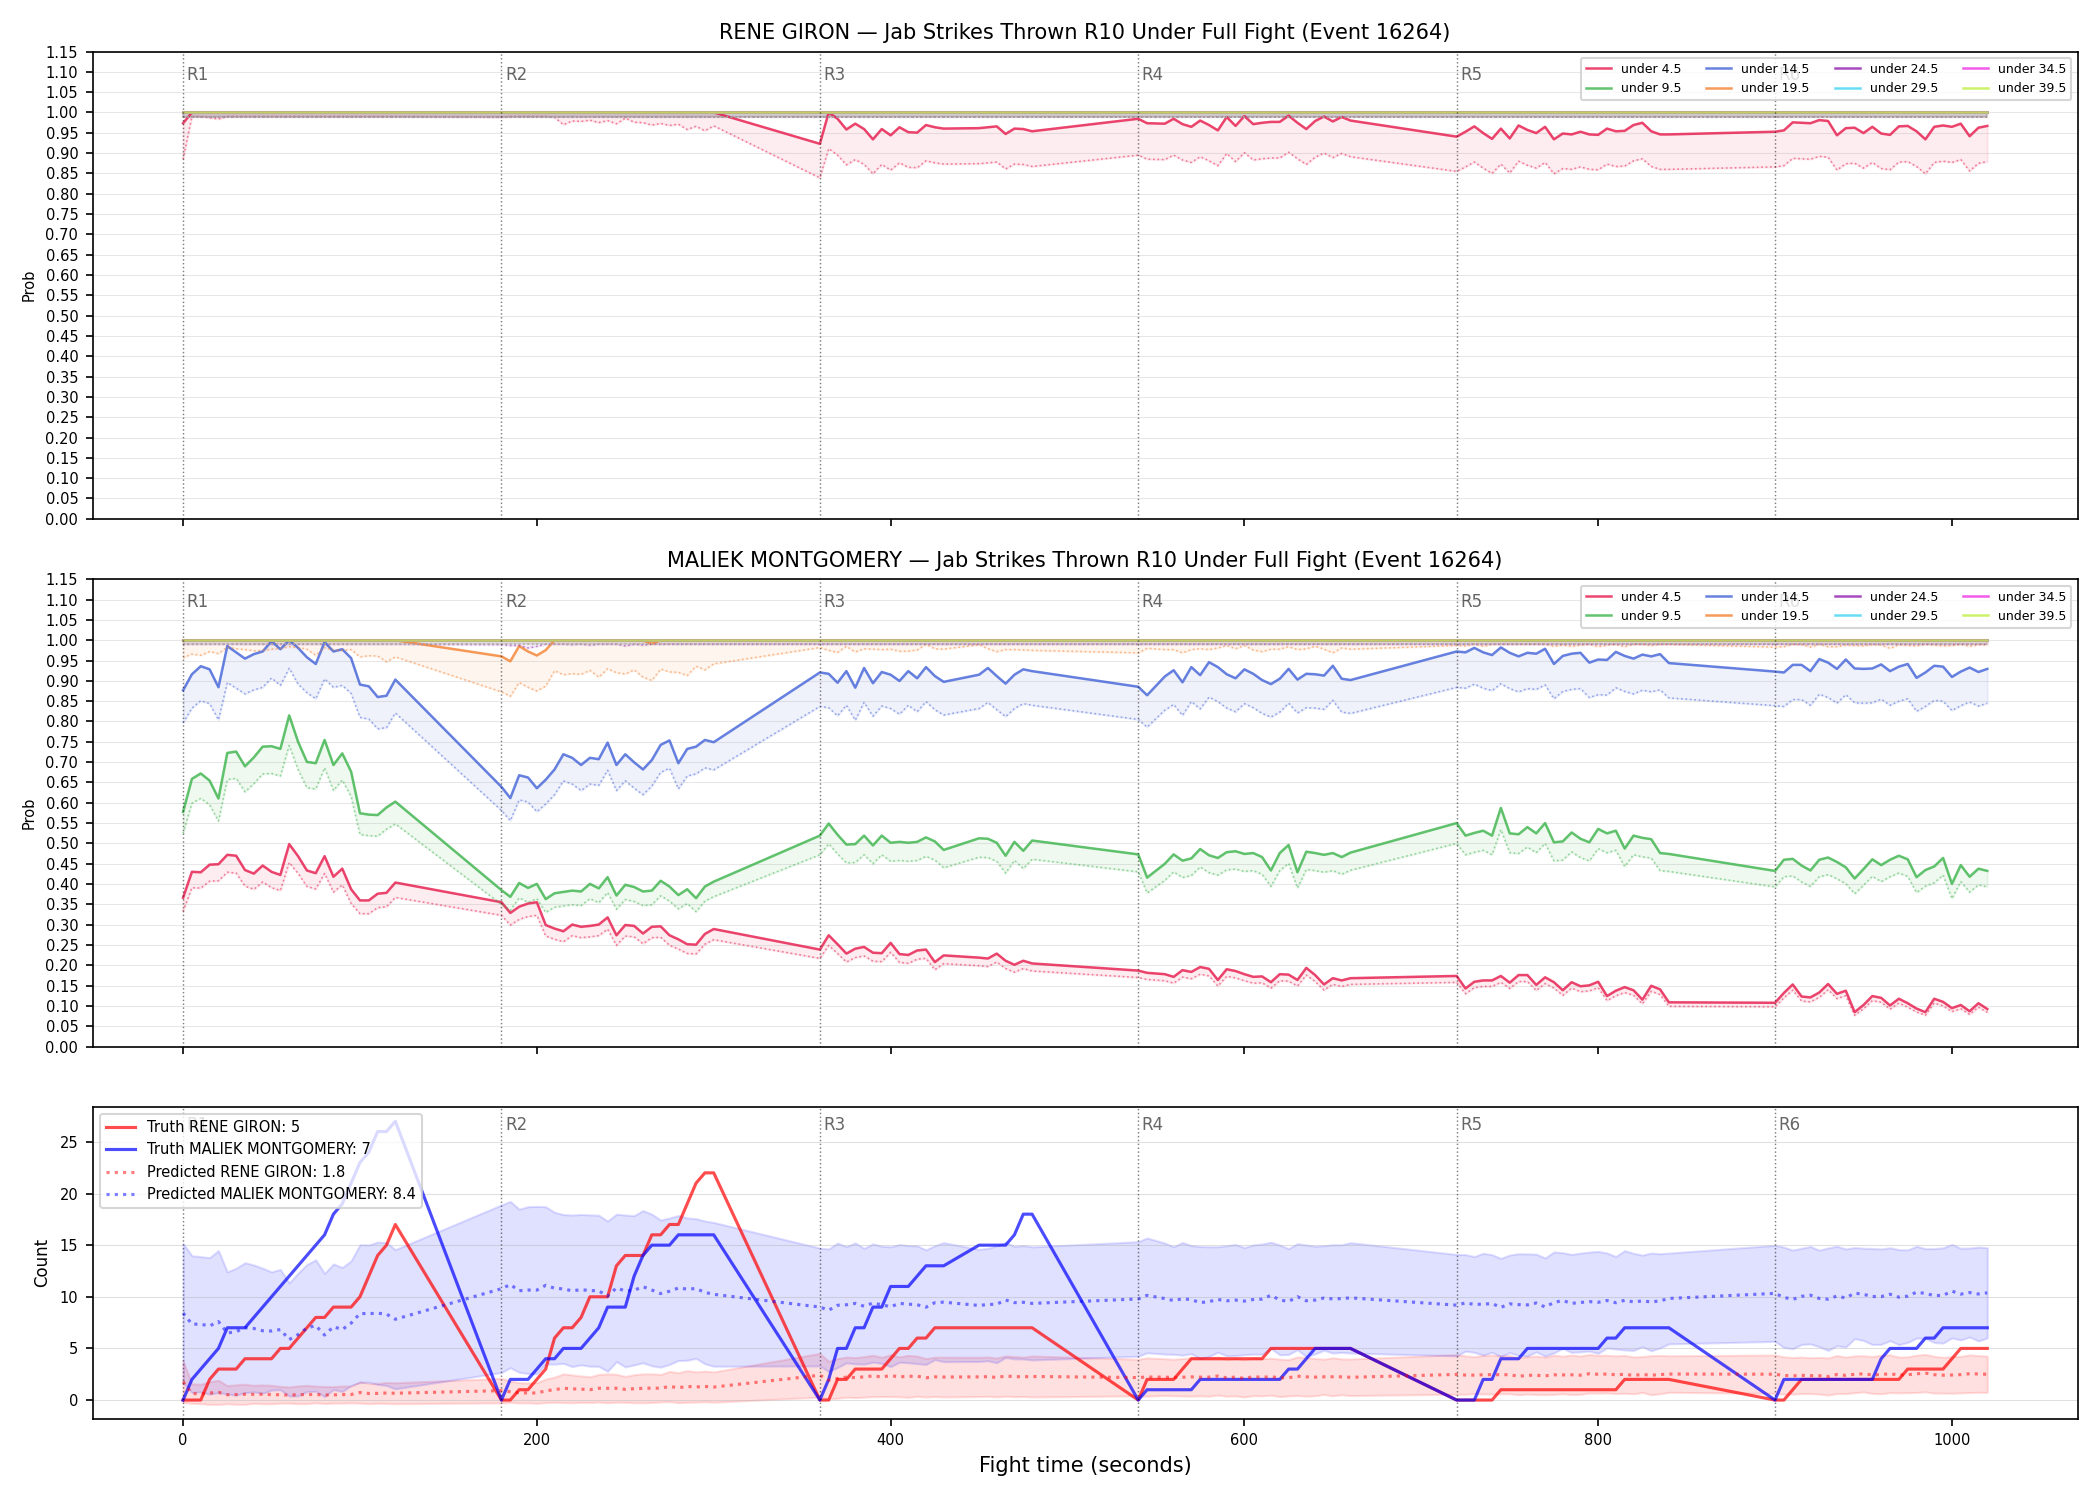Click the R1 round marker in Maliek Montgomery chart
The height and width of the screenshot is (1500, 2100).
point(197,601)
